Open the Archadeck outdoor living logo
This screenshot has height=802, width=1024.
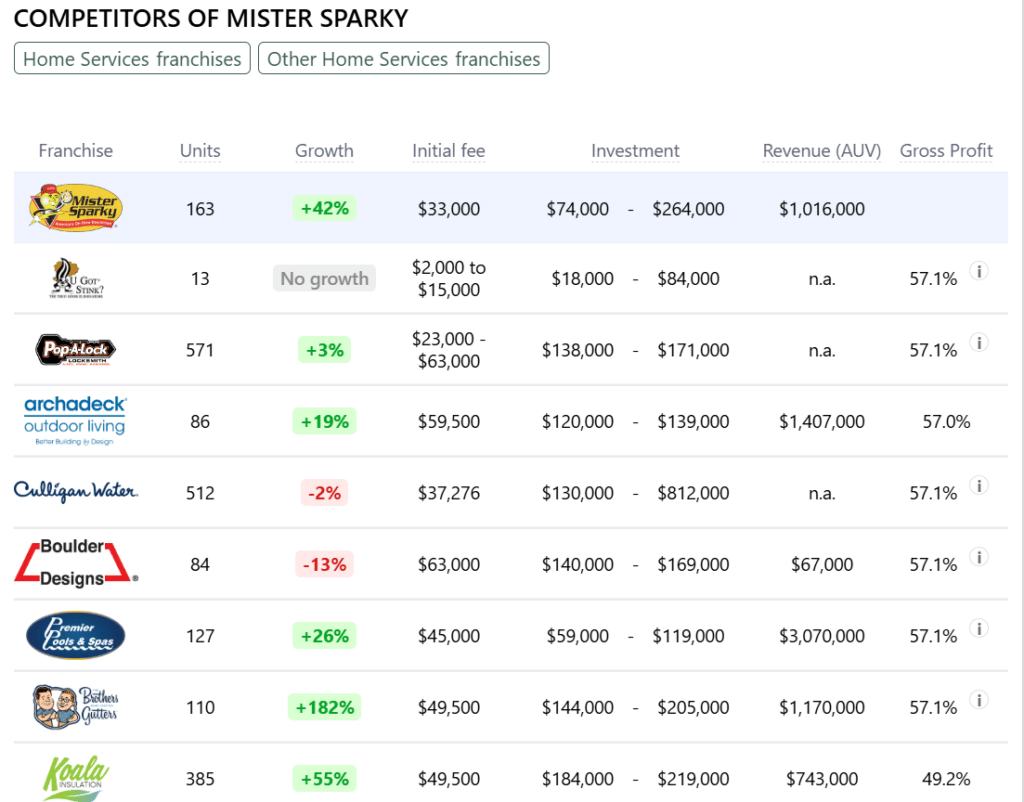(x=75, y=421)
